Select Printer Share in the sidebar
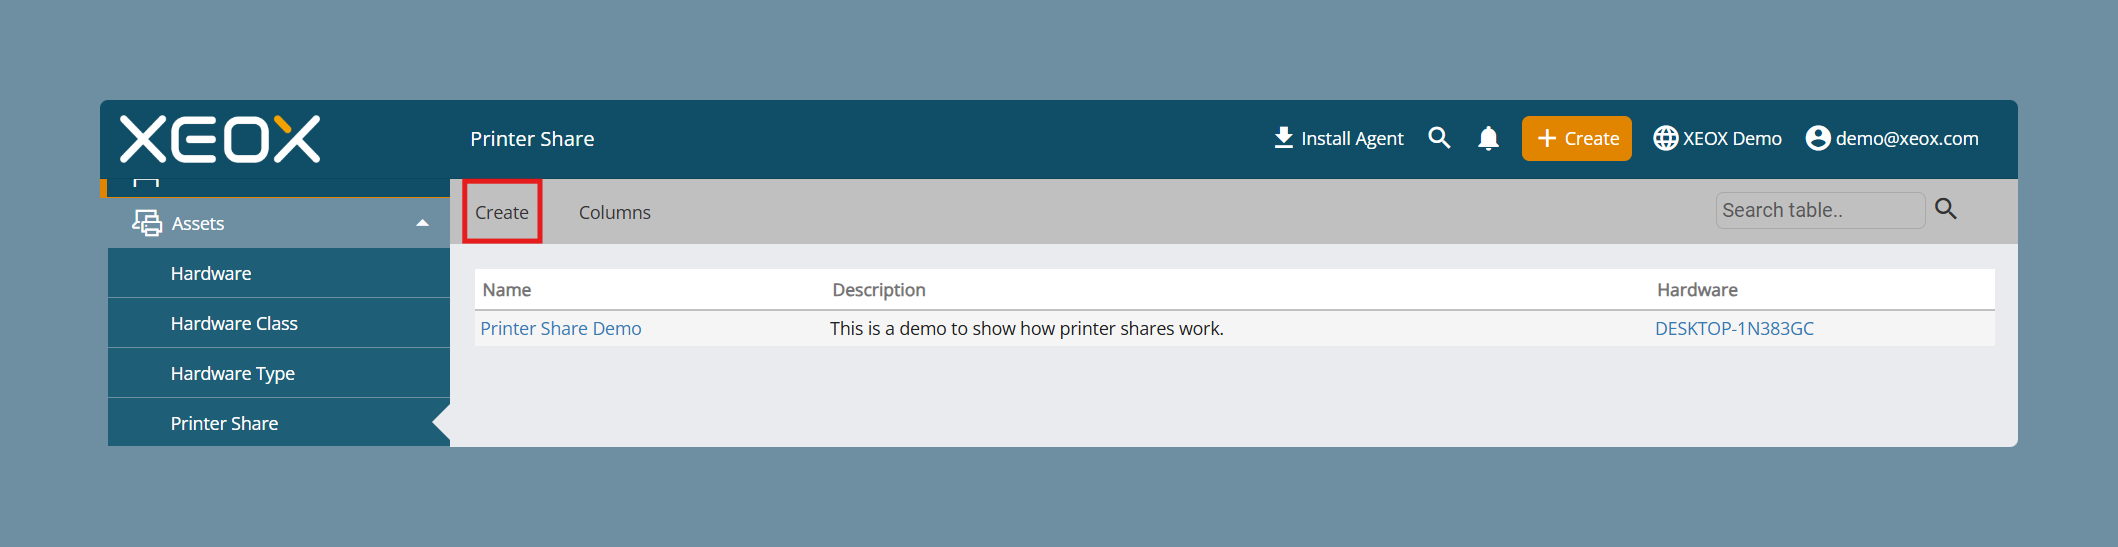This screenshot has height=547, width=2118. [279, 423]
